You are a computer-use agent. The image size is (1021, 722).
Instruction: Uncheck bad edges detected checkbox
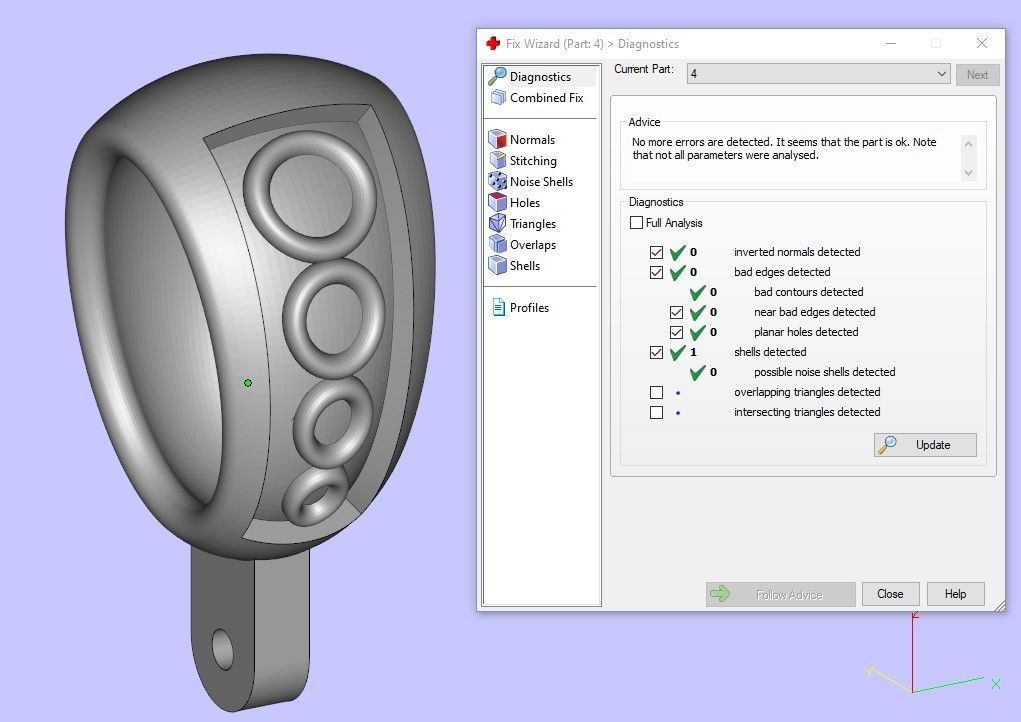point(656,272)
